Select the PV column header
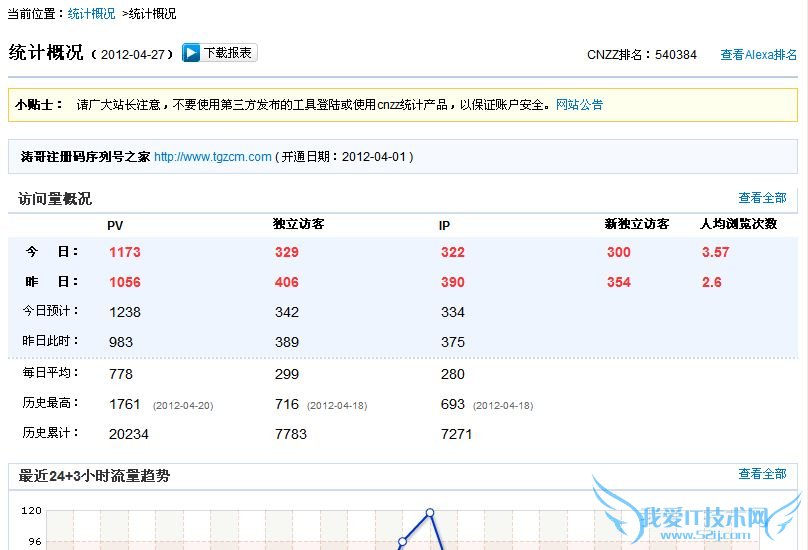Screen dimensions: 808x550 [x=115, y=225]
